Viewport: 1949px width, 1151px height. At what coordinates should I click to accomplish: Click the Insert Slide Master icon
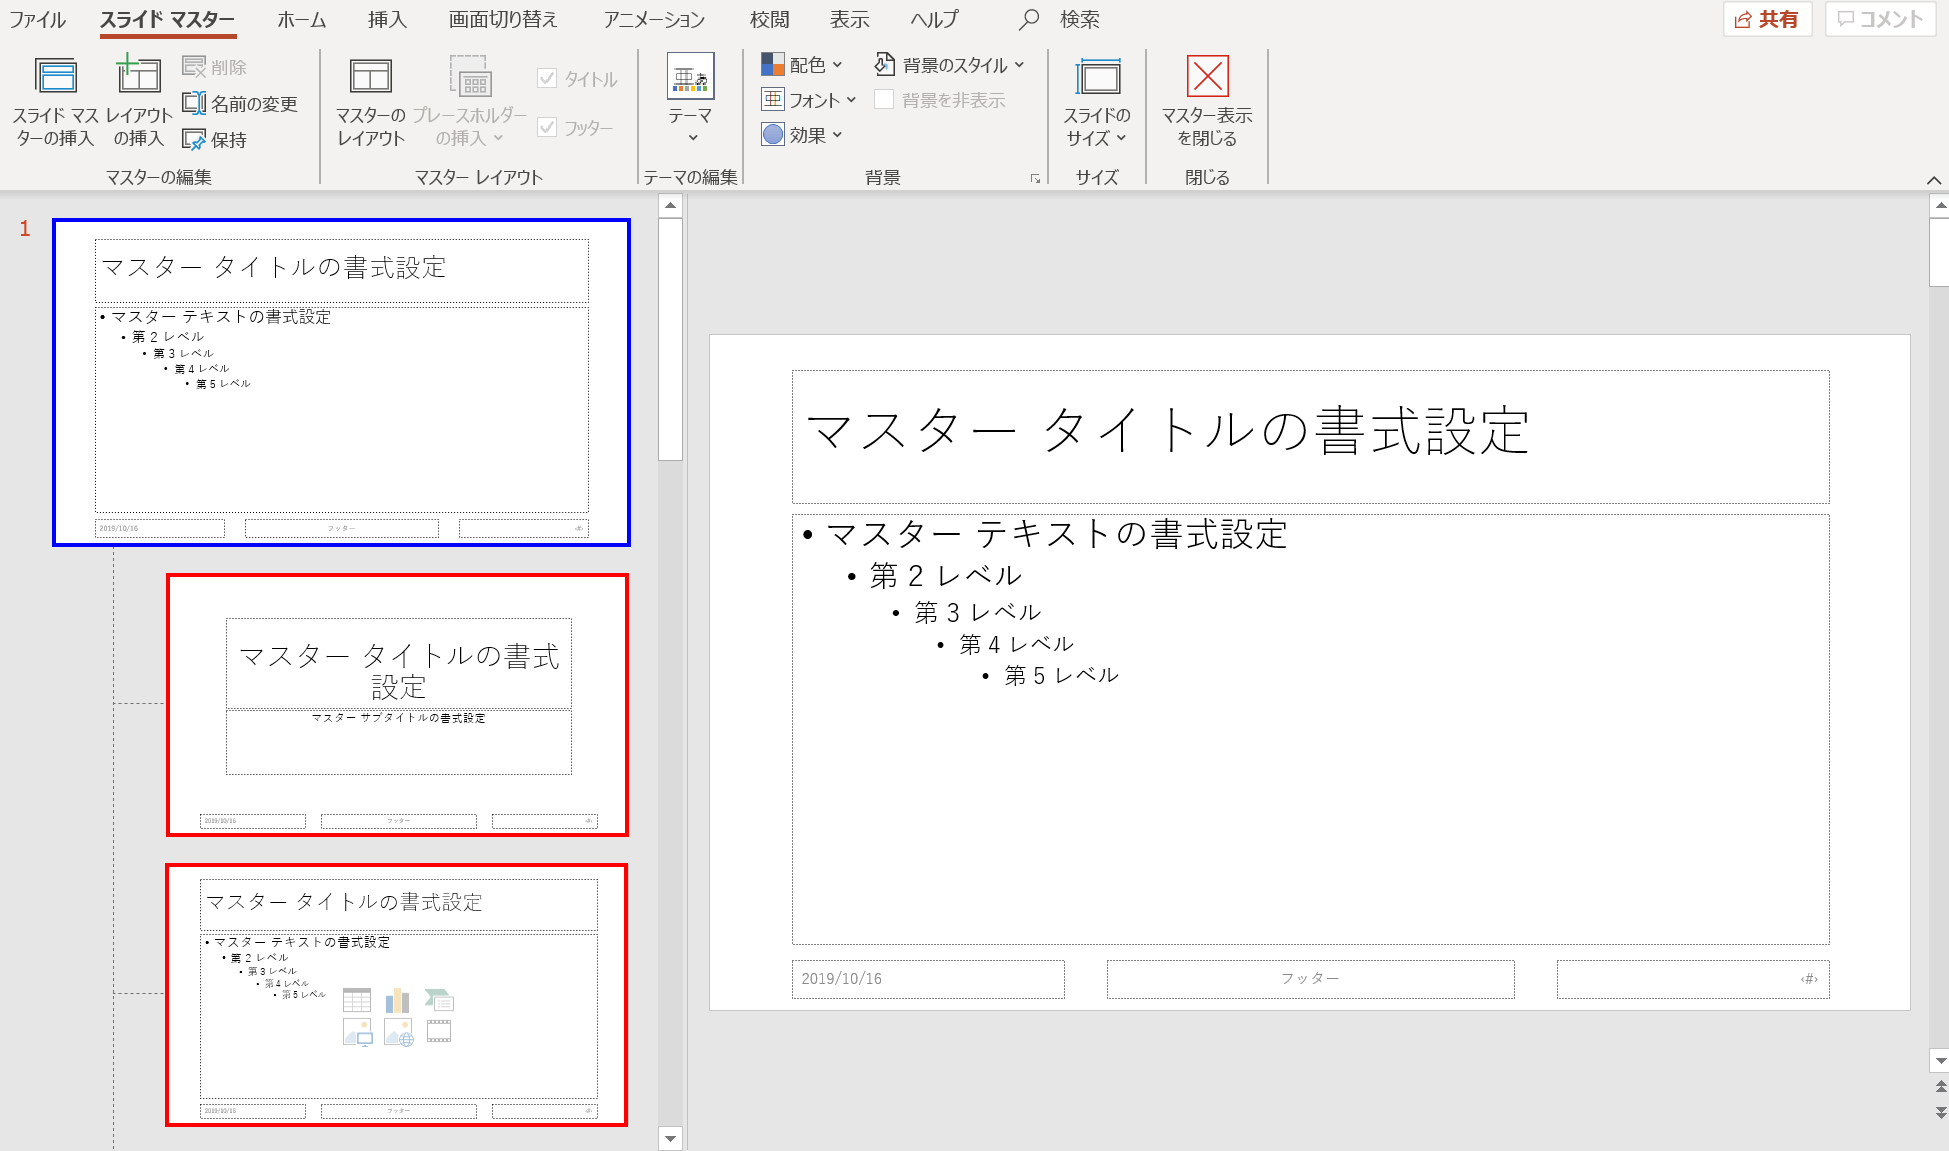(x=56, y=76)
